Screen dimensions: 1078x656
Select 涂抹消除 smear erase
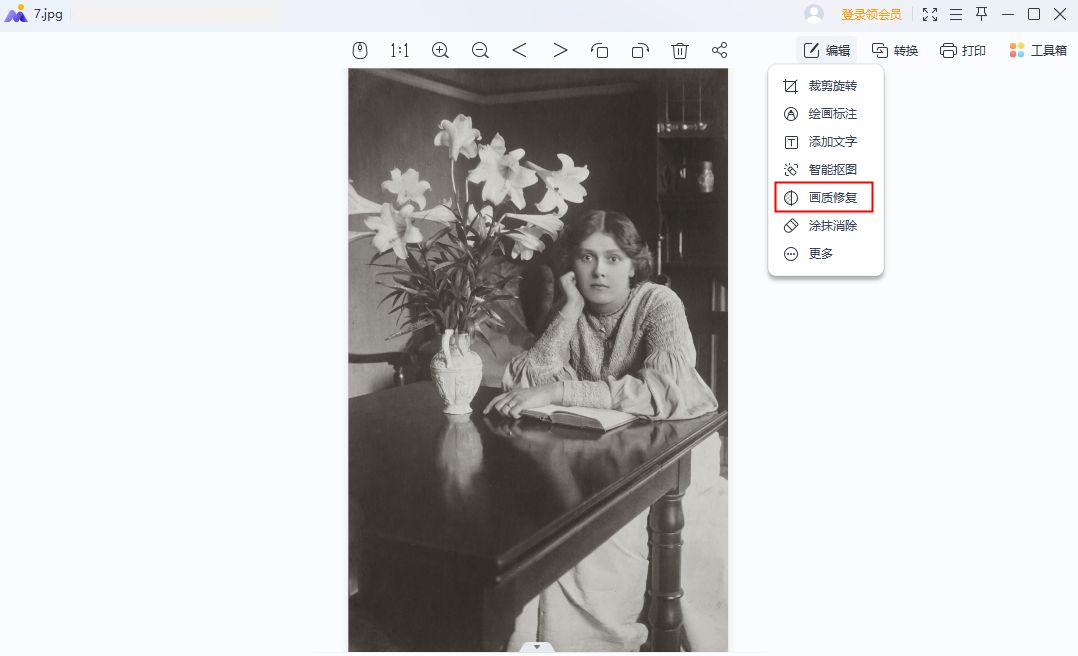pyautogui.click(x=825, y=226)
